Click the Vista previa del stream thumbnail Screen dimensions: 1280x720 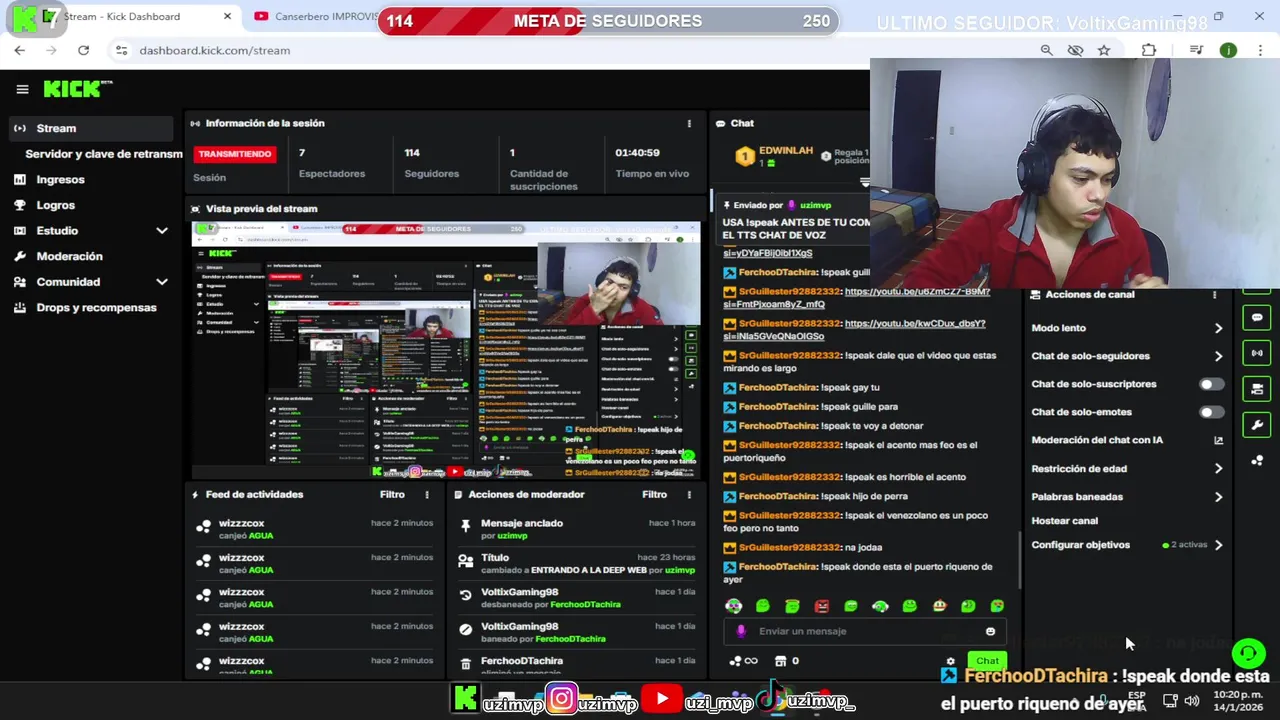[446, 350]
